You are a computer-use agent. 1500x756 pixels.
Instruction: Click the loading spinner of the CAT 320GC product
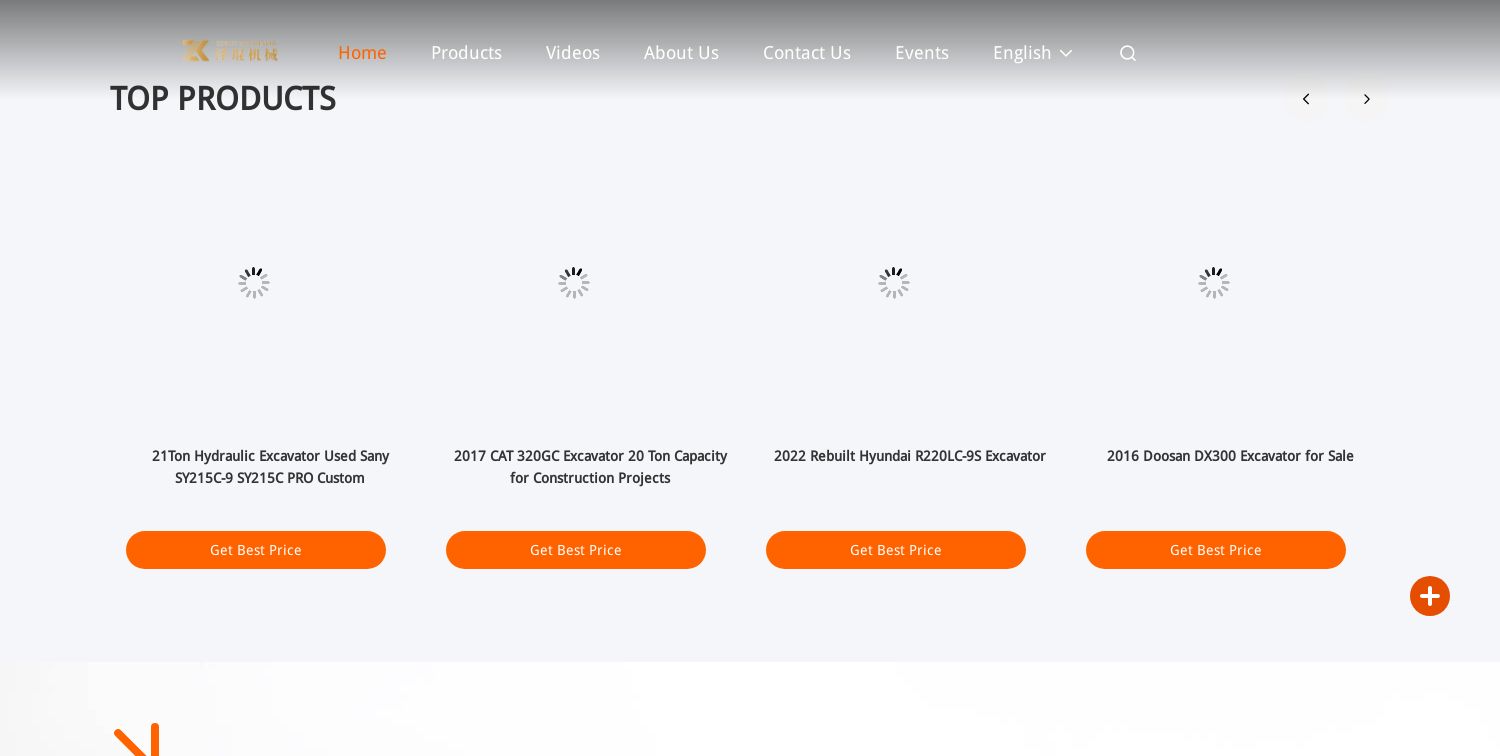[x=574, y=283]
